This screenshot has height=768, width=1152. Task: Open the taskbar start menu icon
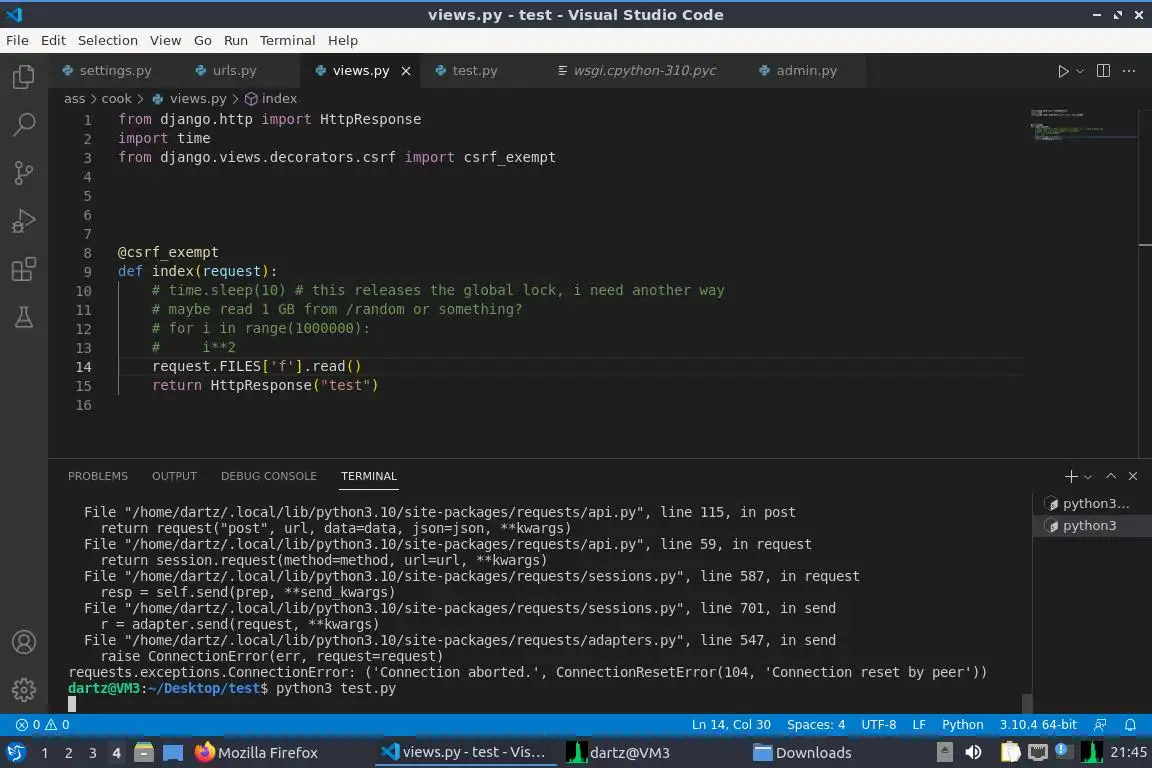[x=15, y=752]
